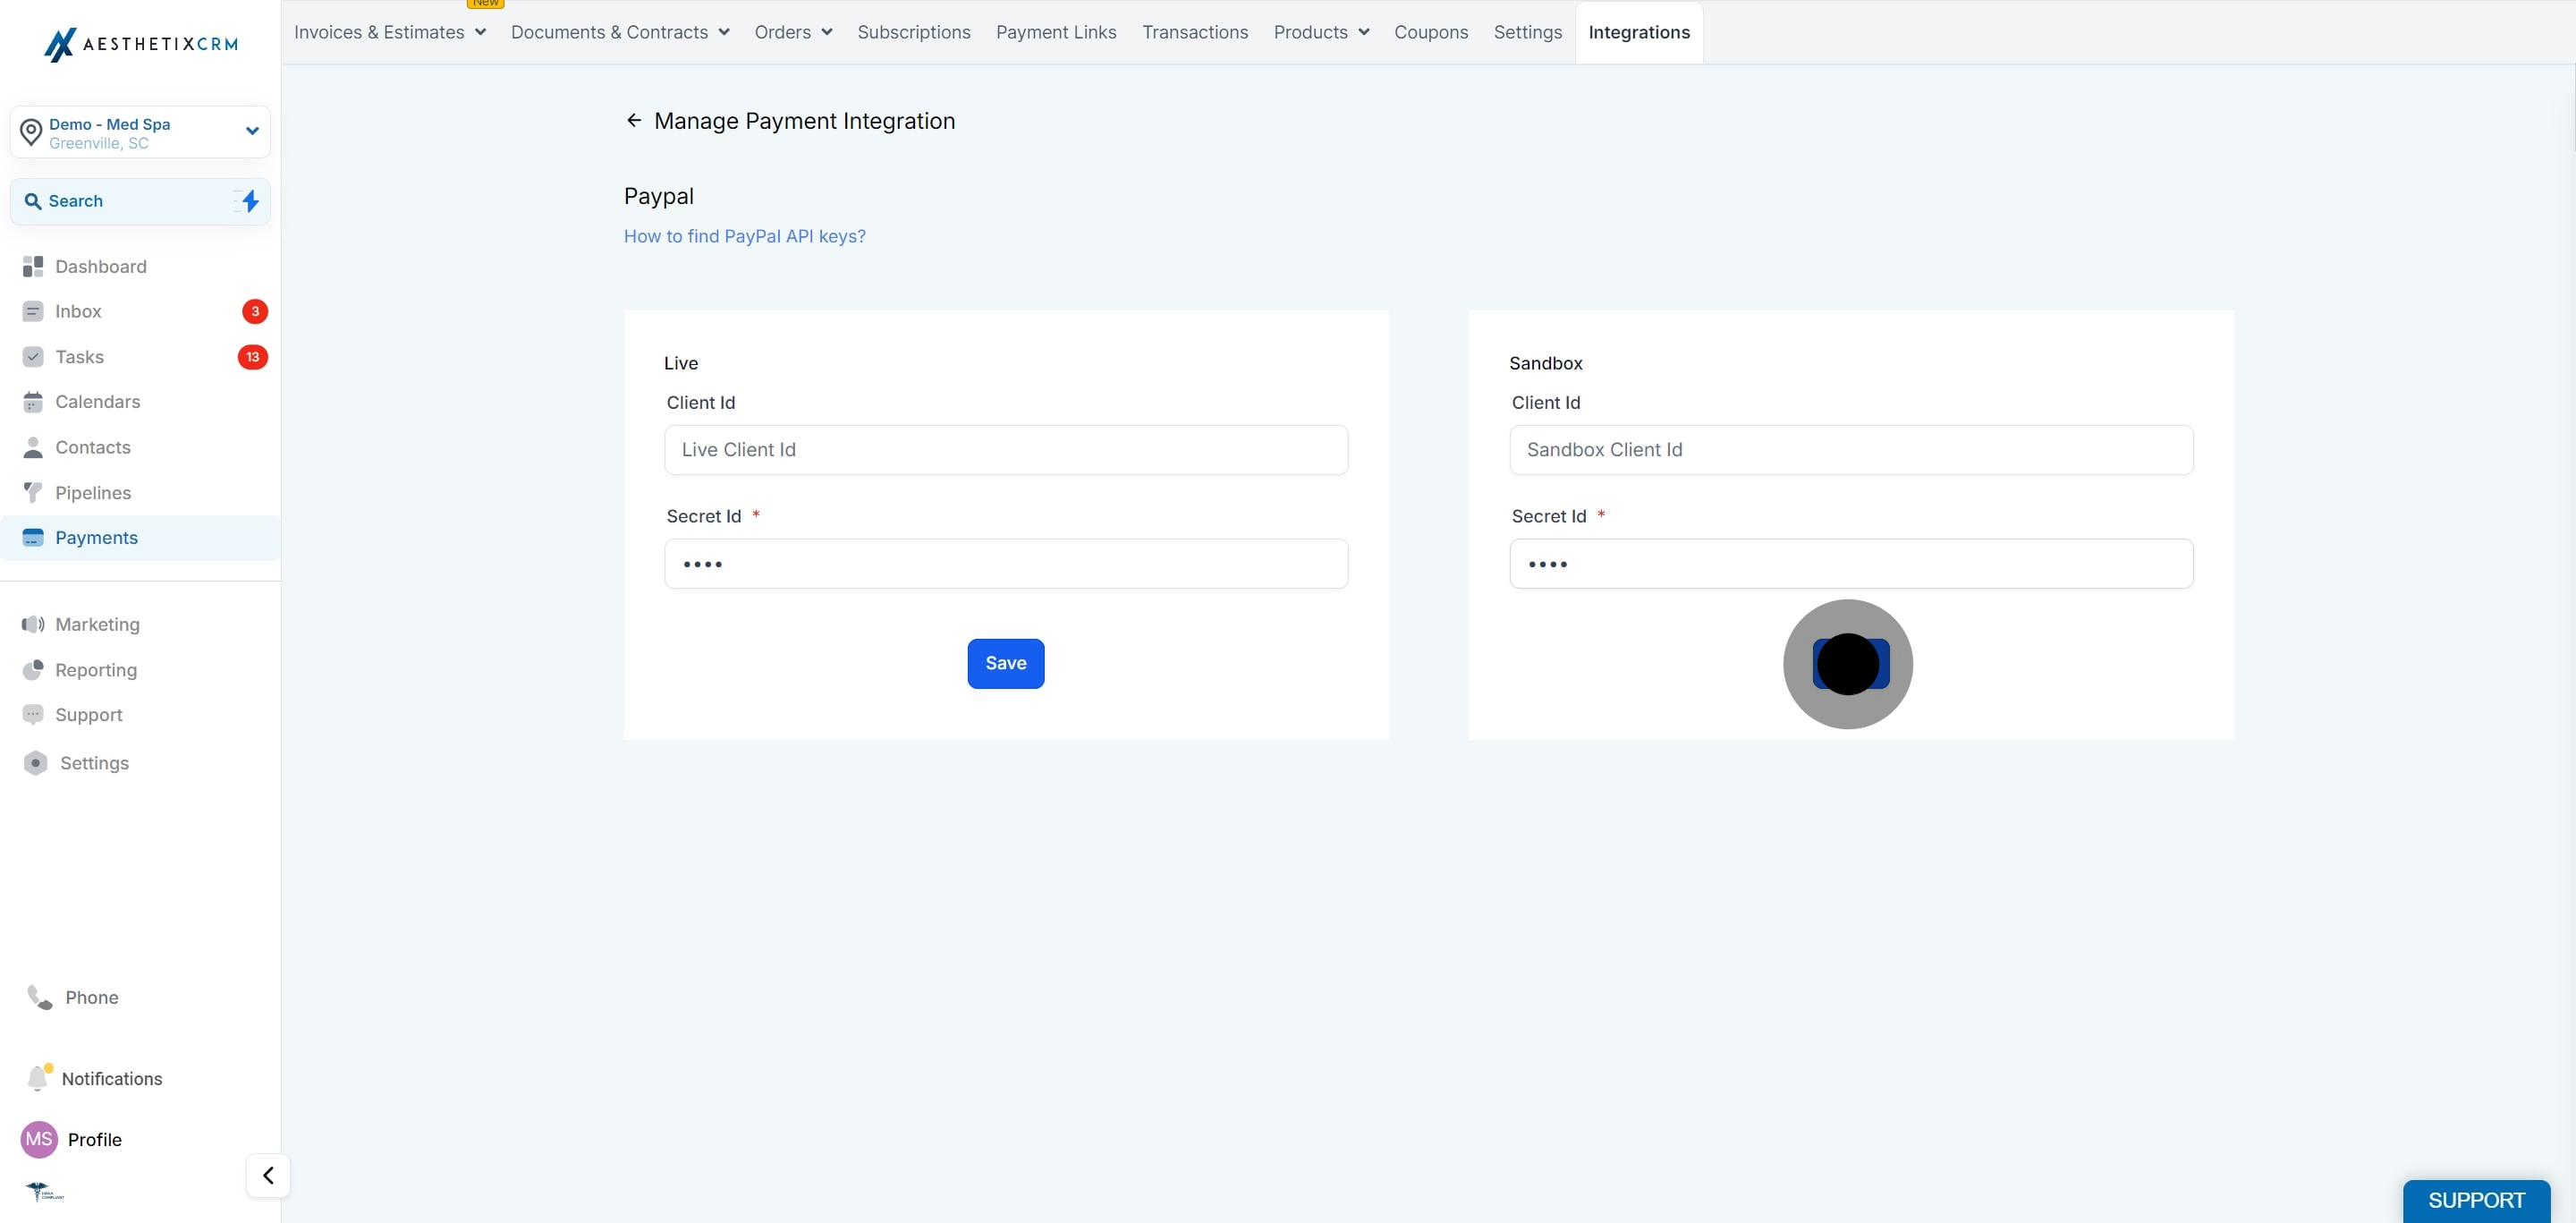Click the MS profile avatar
The width and height of the screenshot is (2576, 1223).
click(39, 1139)
